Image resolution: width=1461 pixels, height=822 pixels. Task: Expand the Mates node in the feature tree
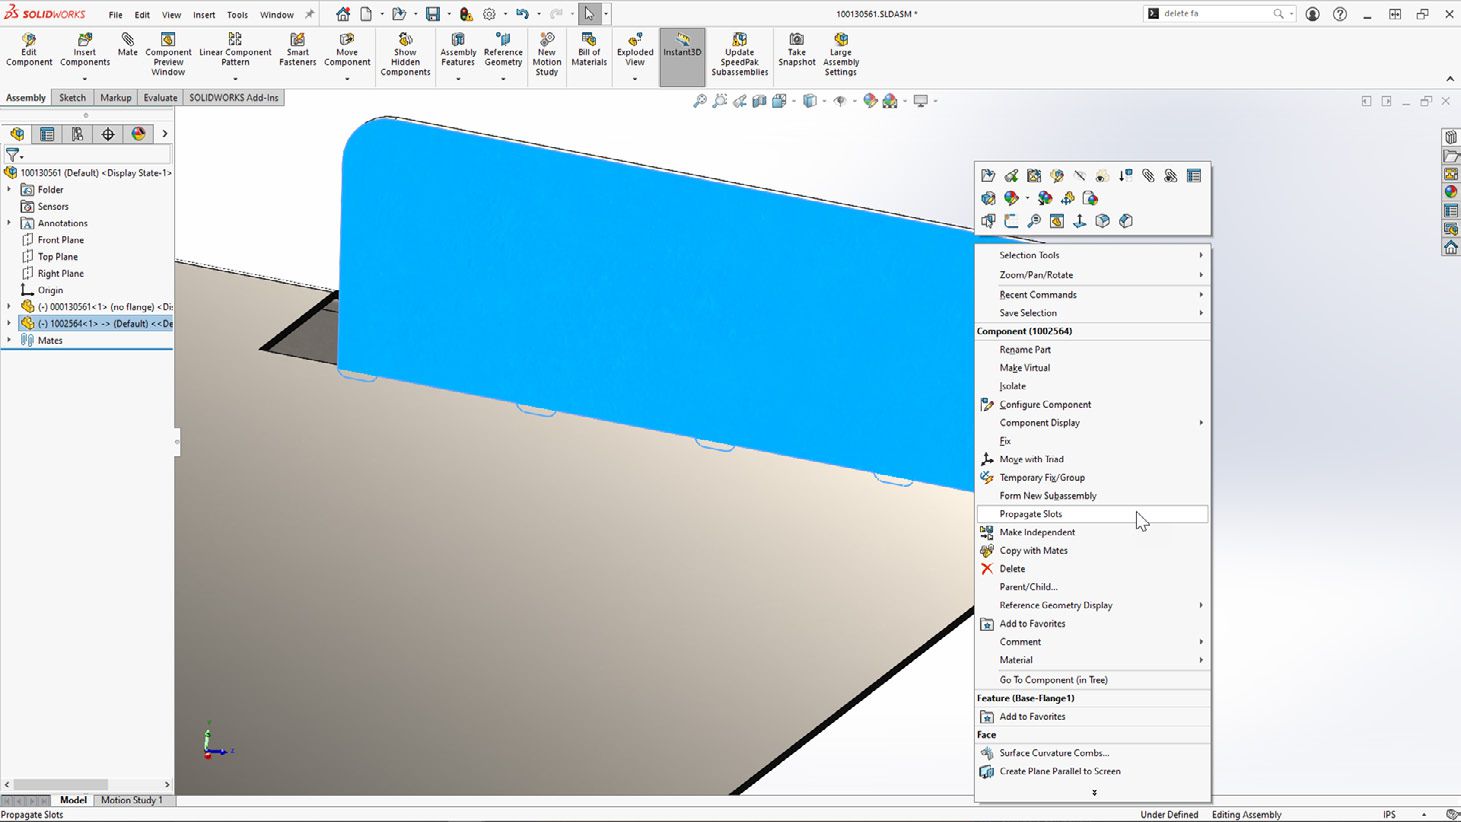tap(8, 340)
